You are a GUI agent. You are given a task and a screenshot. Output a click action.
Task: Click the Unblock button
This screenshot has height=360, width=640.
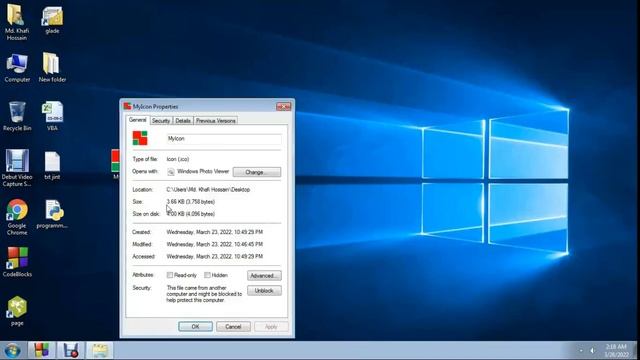pos(264,291)
